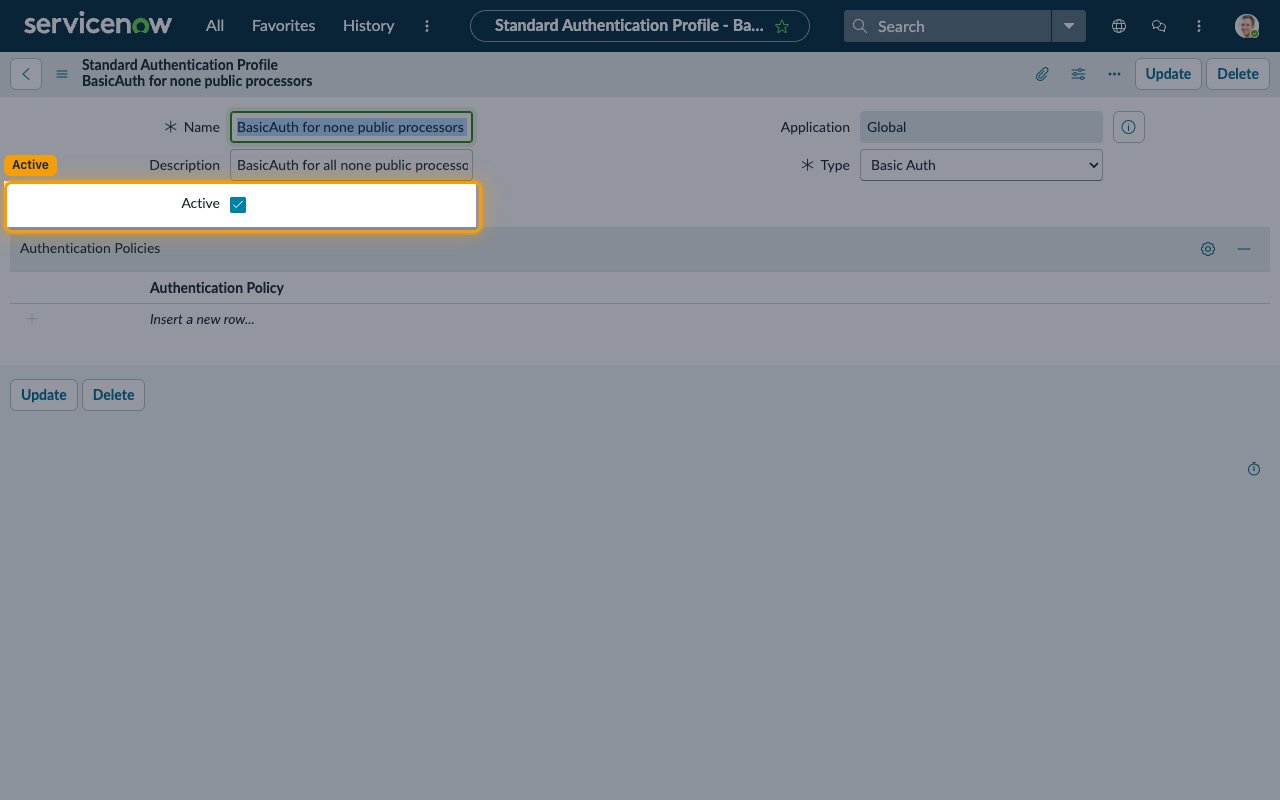Open more form options ellipsis
This screenshot has height=800, width=1280.
pos(1114,74)
